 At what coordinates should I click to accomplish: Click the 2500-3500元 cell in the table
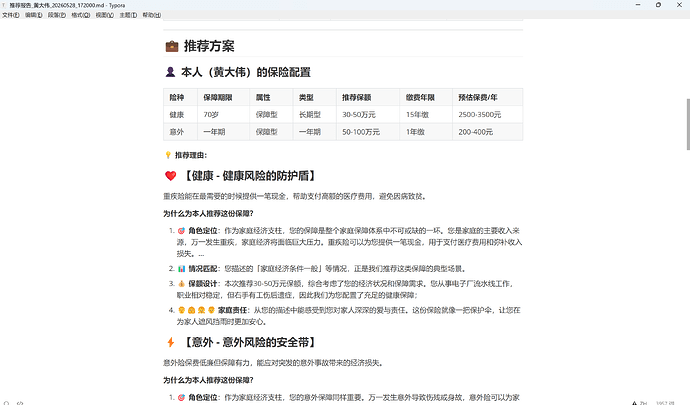488,114
